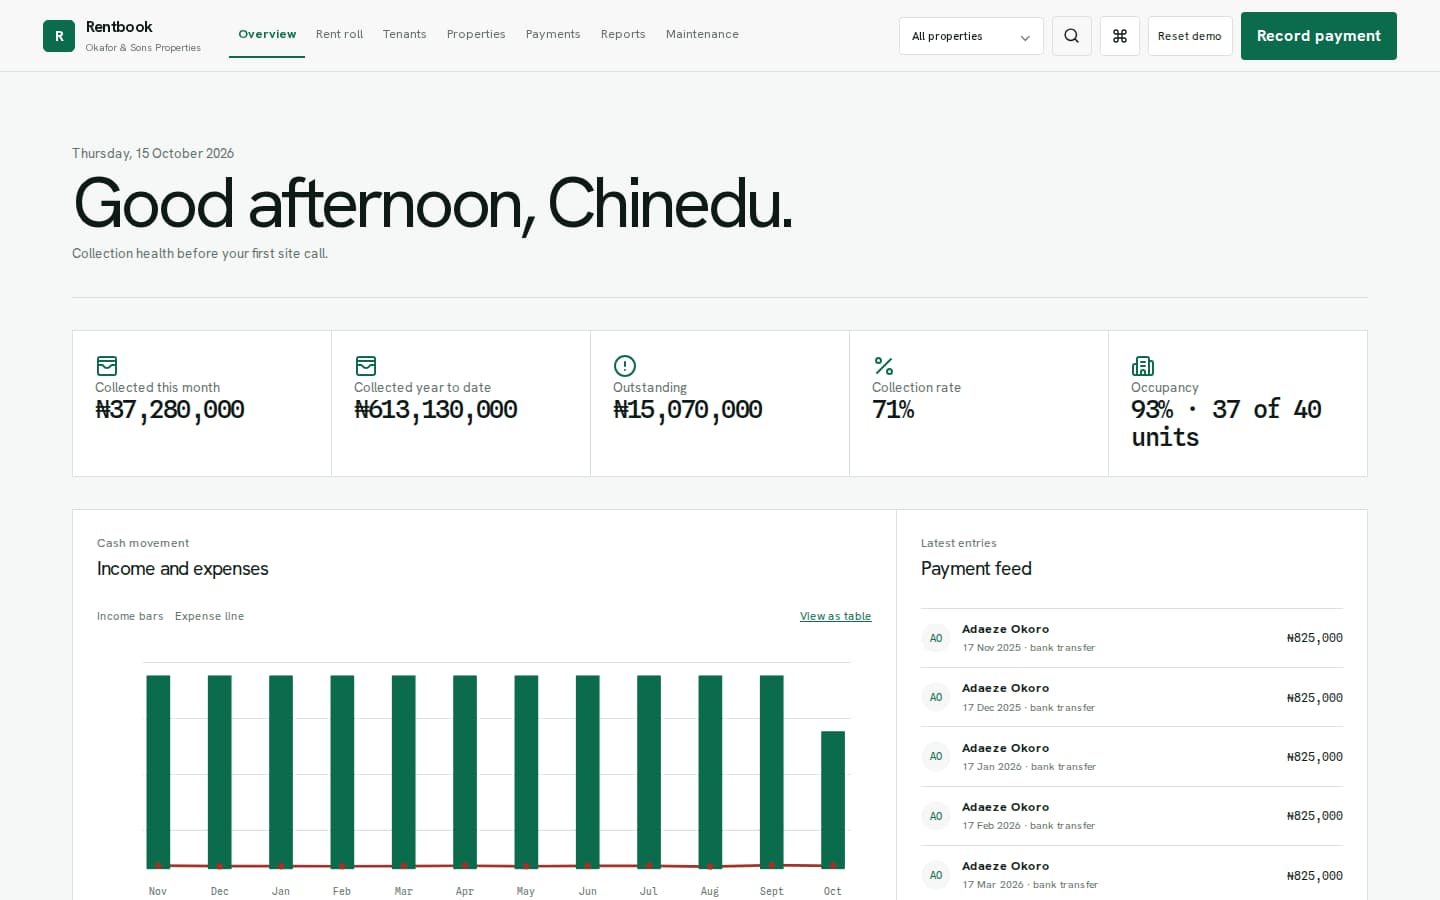Click the Sept label on chart axis
1440x900 pixels.
tap(771, 891)
